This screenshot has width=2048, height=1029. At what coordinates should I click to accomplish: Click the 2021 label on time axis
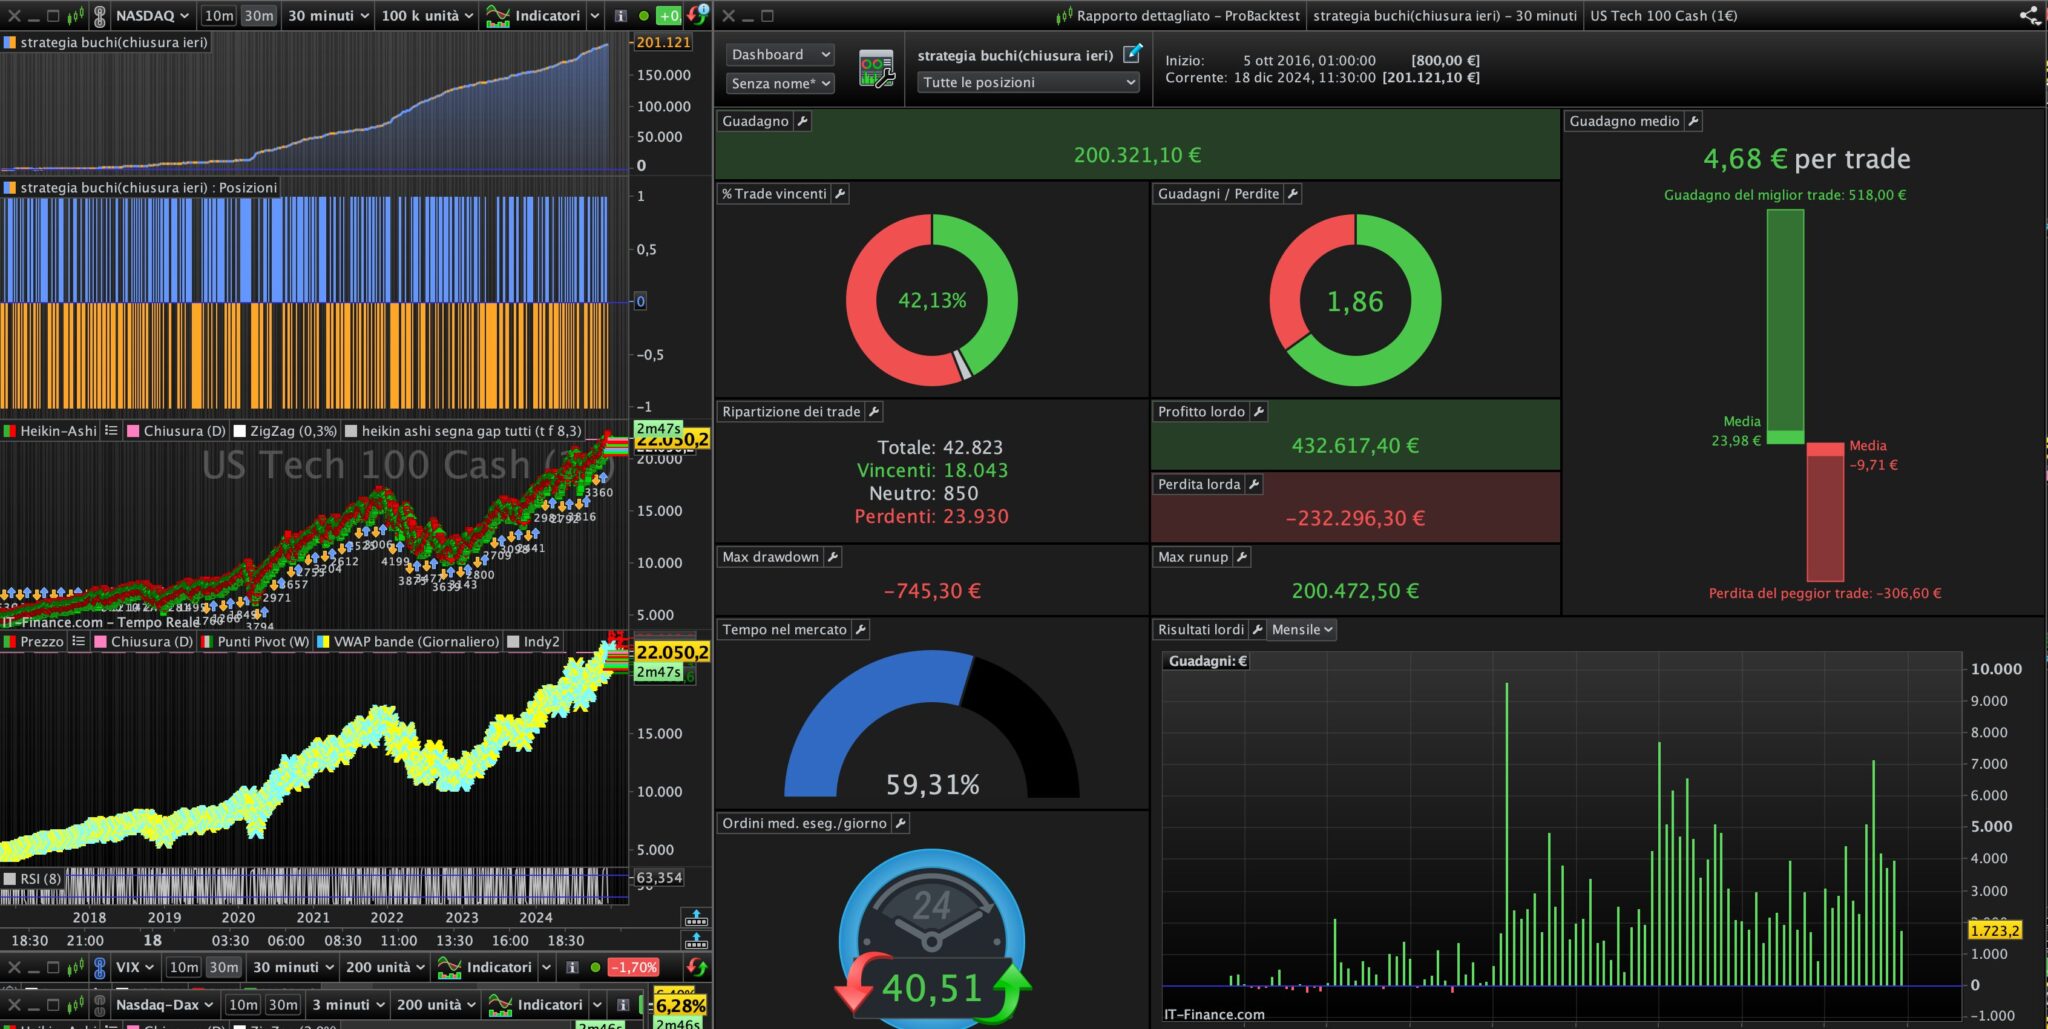click(x=313, y=917)
